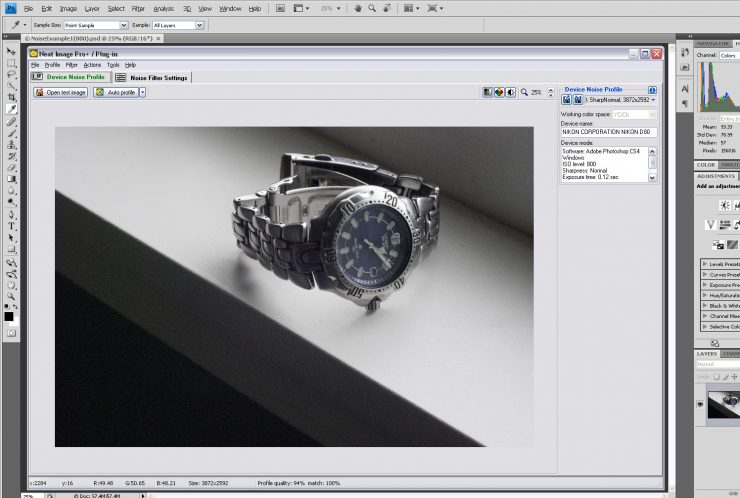Select the Pen tool
This screenshot has height=498, width=740.
tap(11, 215)
